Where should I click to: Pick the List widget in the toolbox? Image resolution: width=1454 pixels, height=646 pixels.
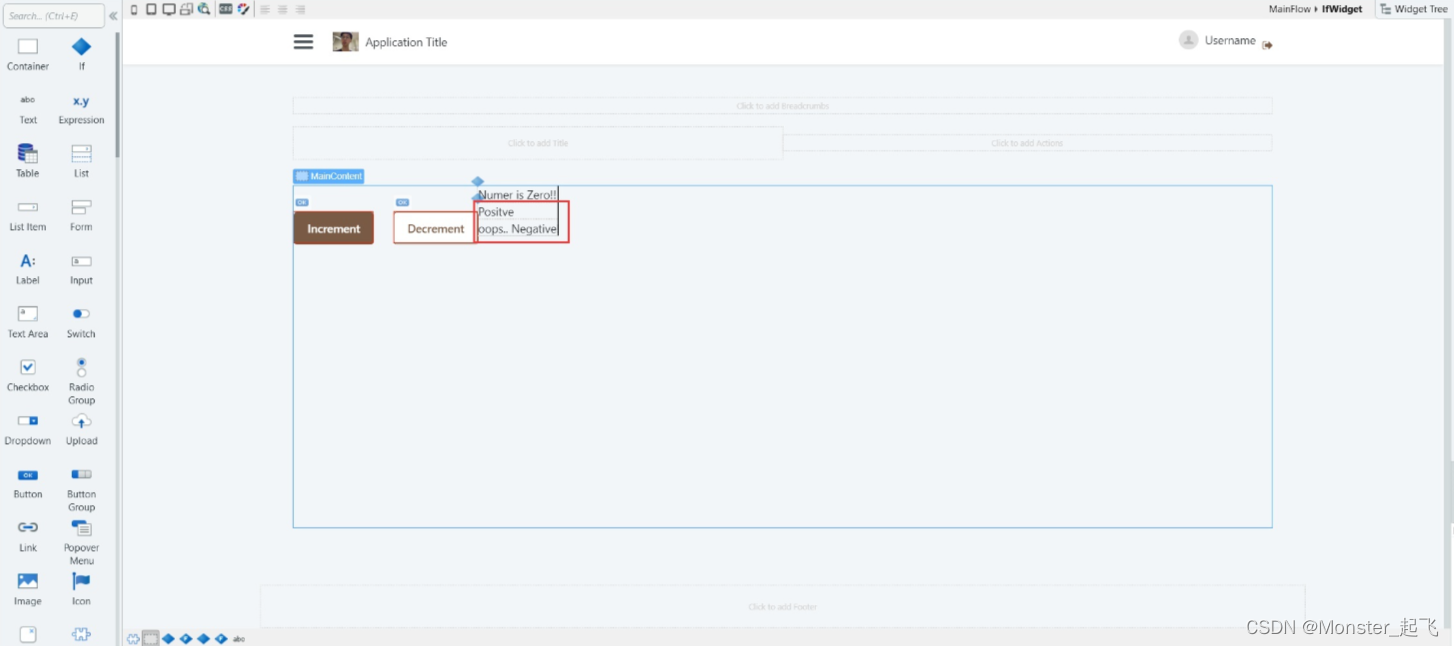tap(81, 161)
